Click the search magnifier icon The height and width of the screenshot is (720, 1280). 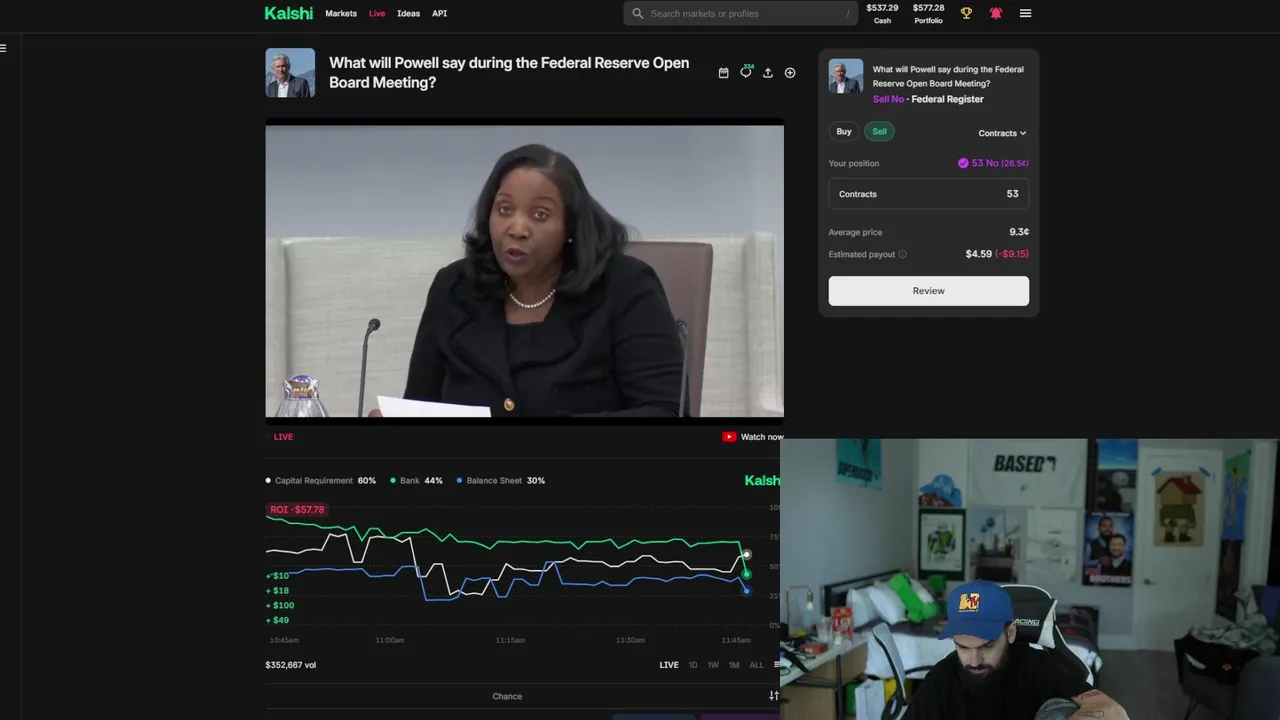[637, 14]
